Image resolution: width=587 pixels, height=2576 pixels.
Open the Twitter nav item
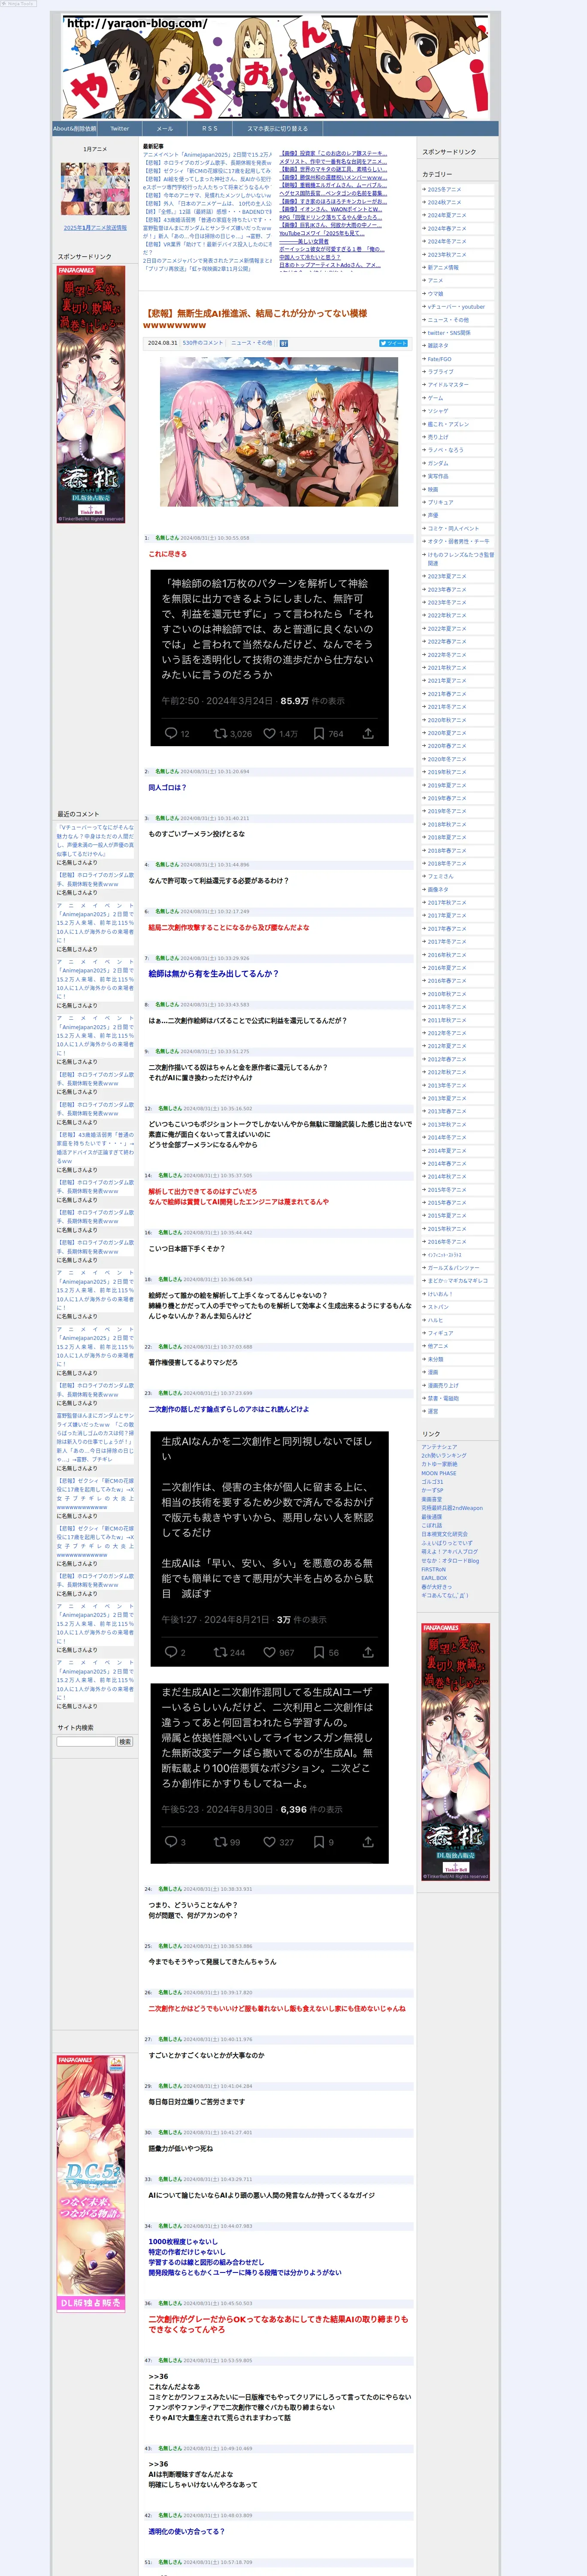pyautogui.click(x=120, y=129)
